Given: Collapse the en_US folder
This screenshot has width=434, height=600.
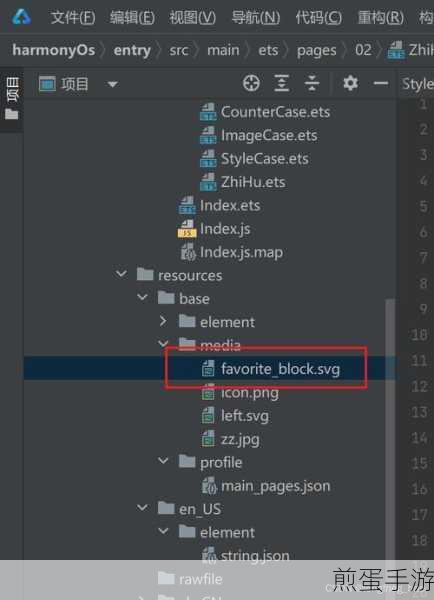Looking at the screenshot, I should [x=142, y=508].
